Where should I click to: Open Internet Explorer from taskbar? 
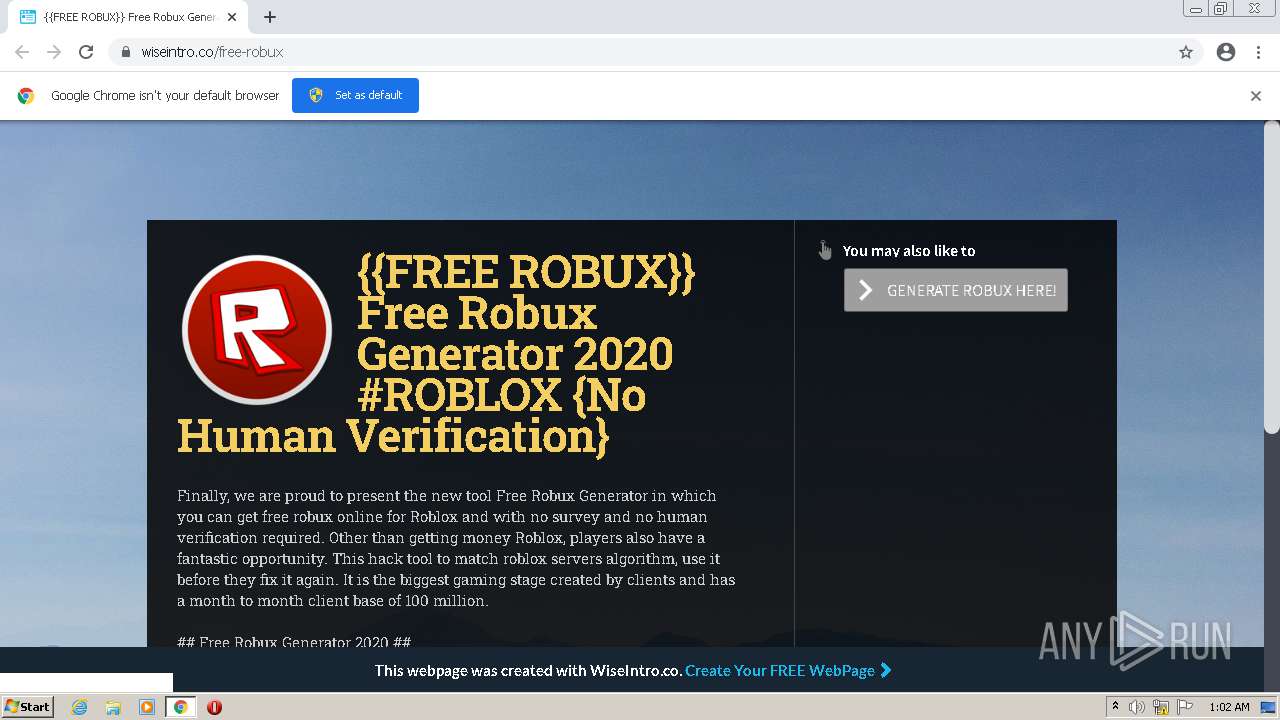click(79, 707)
